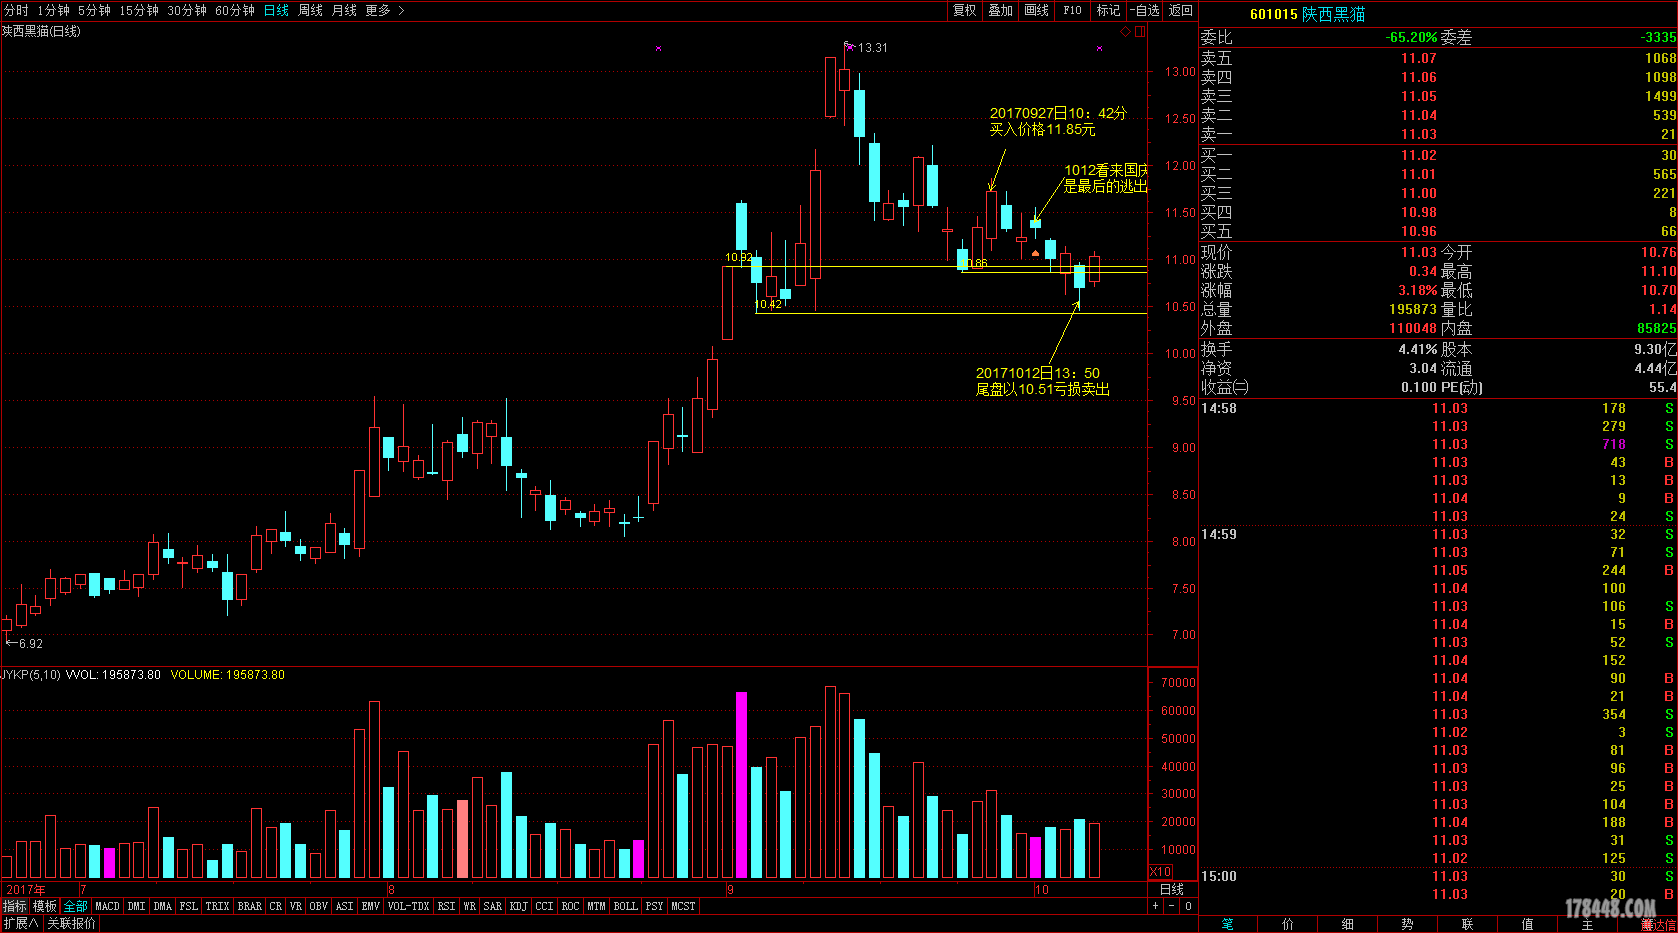Screen dimensions: 1678x933
Task: Select the 全部 indicator filter
Action: 76,906
